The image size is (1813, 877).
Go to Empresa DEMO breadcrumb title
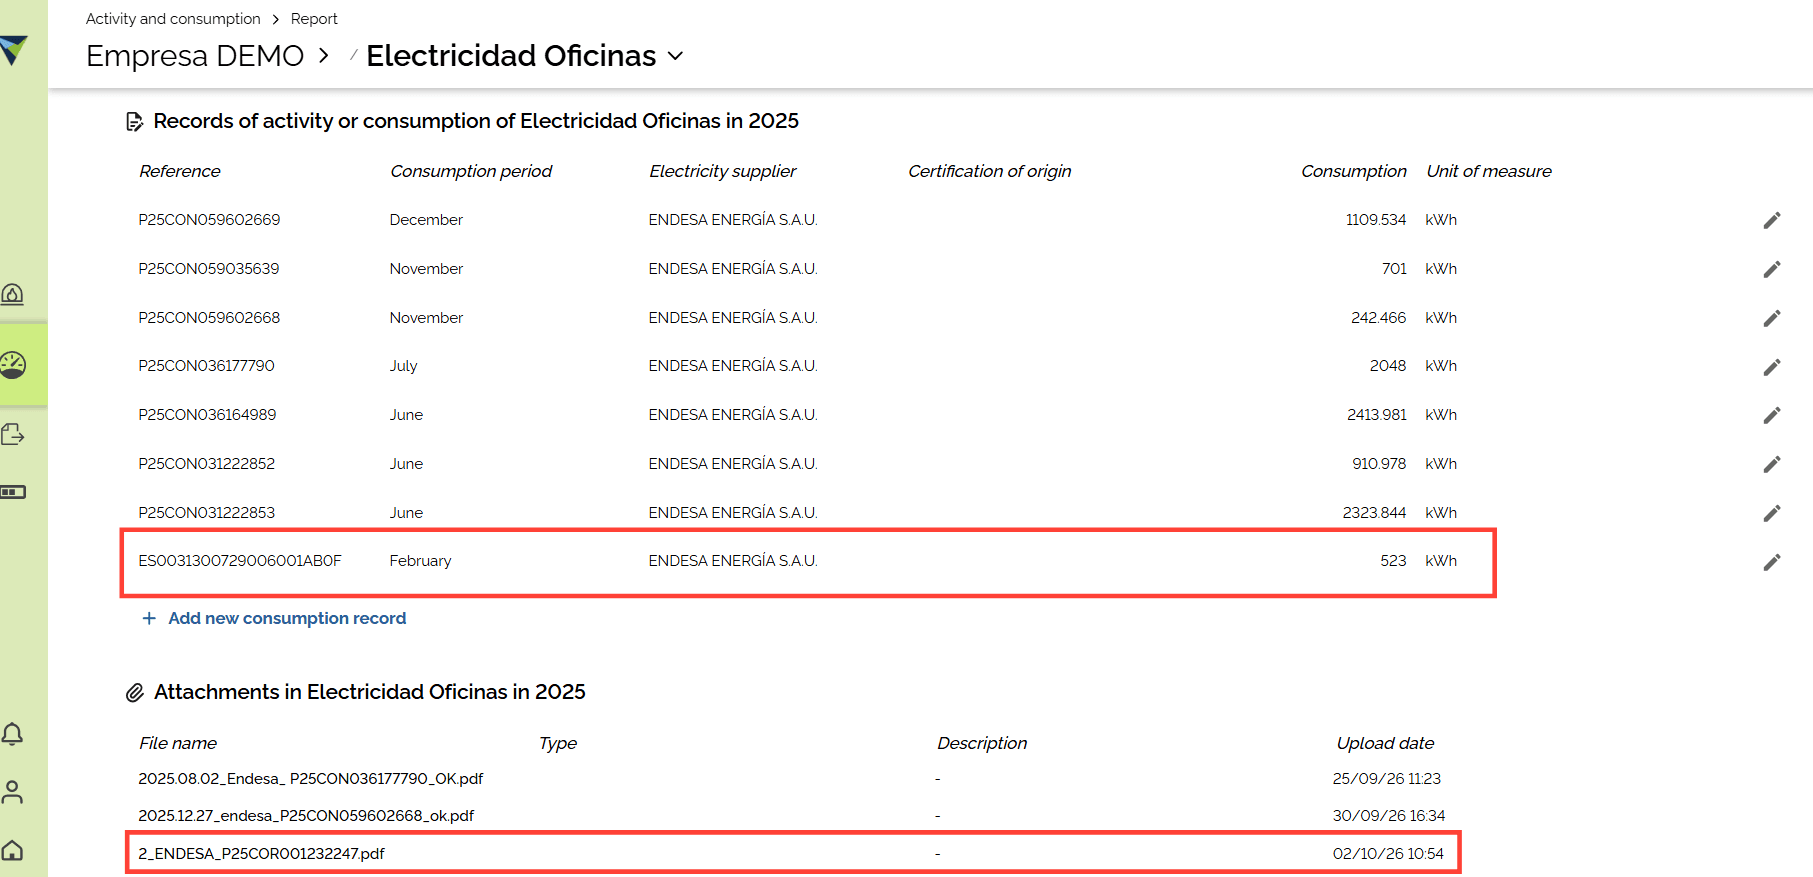coord(195,56)
